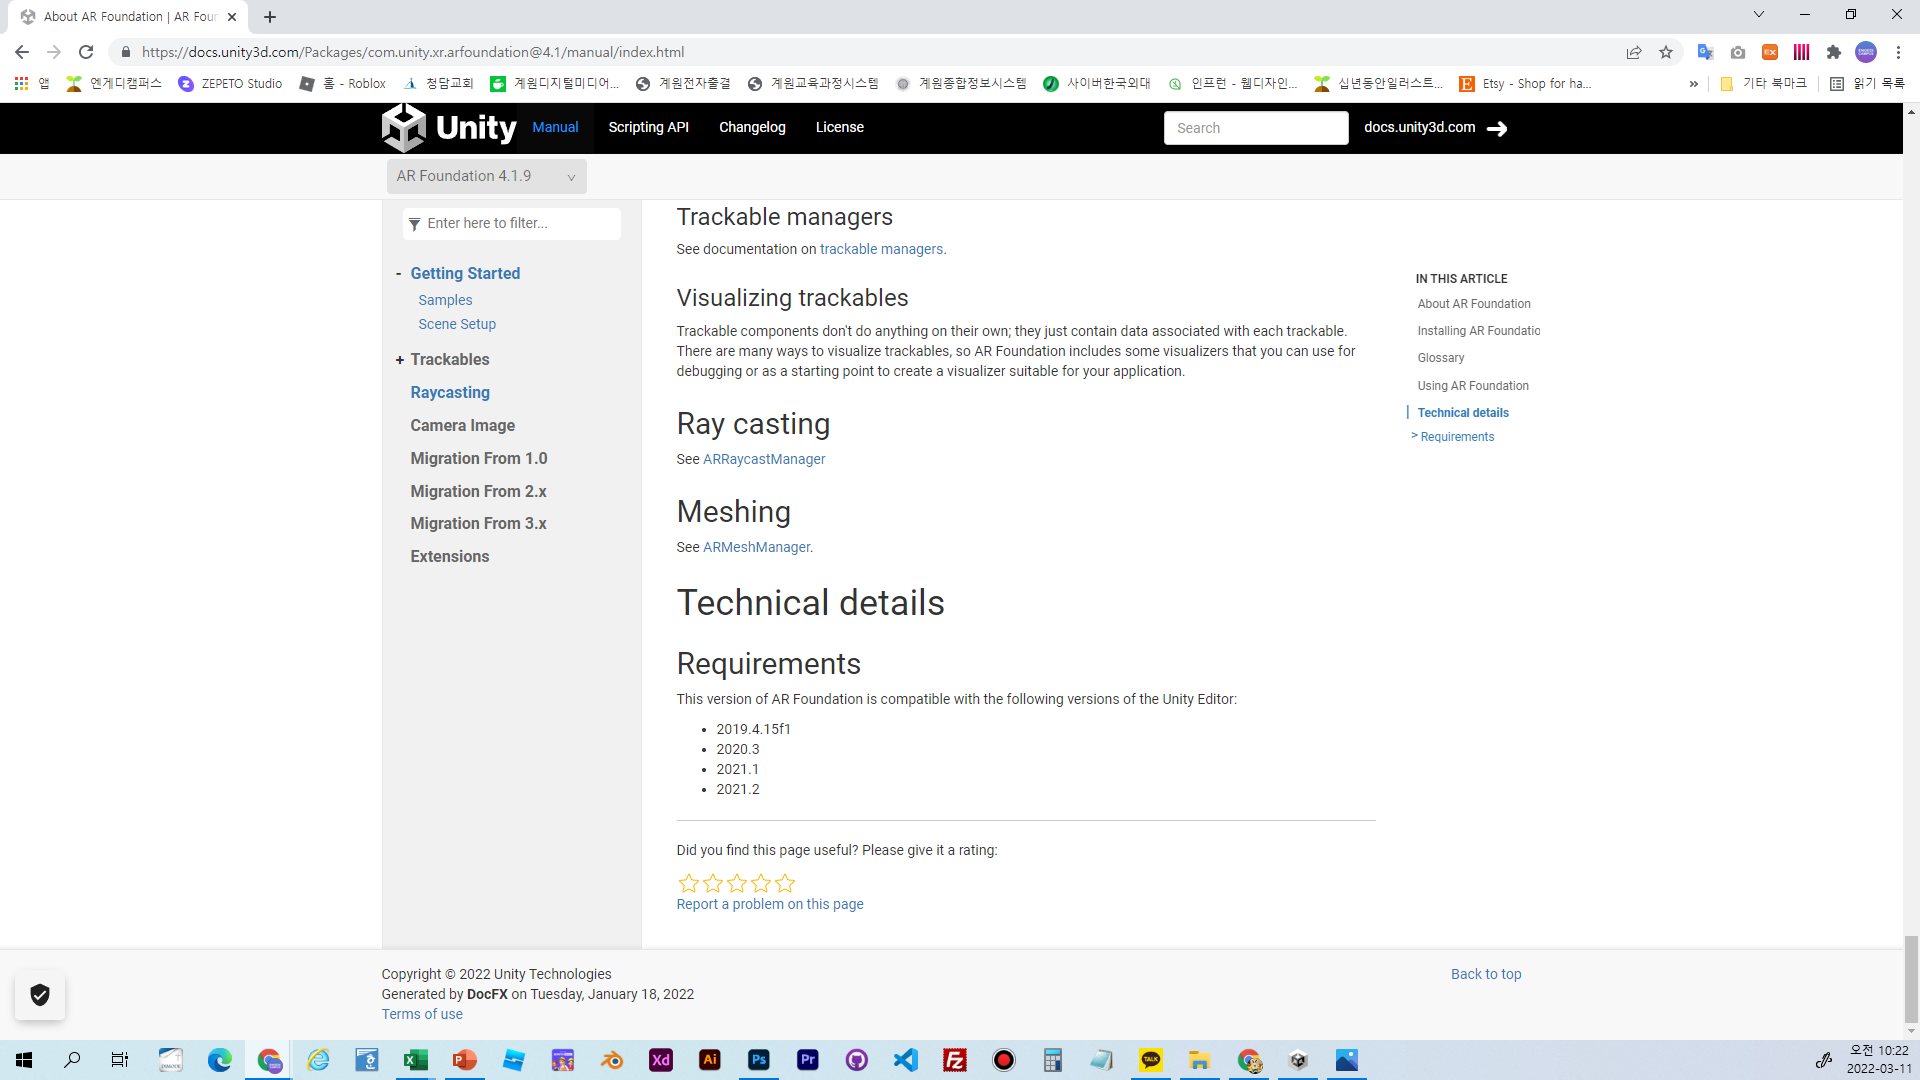
Task: Open Unity Hub from the taskbar
Action: [x=1298, y=1060]
